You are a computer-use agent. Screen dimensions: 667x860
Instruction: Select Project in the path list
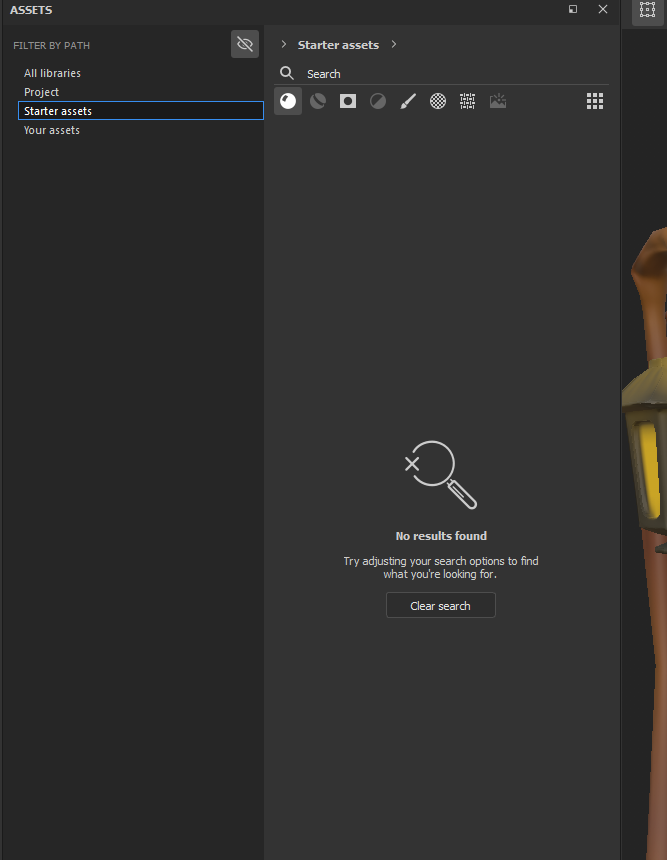click(x=42, y=92)
